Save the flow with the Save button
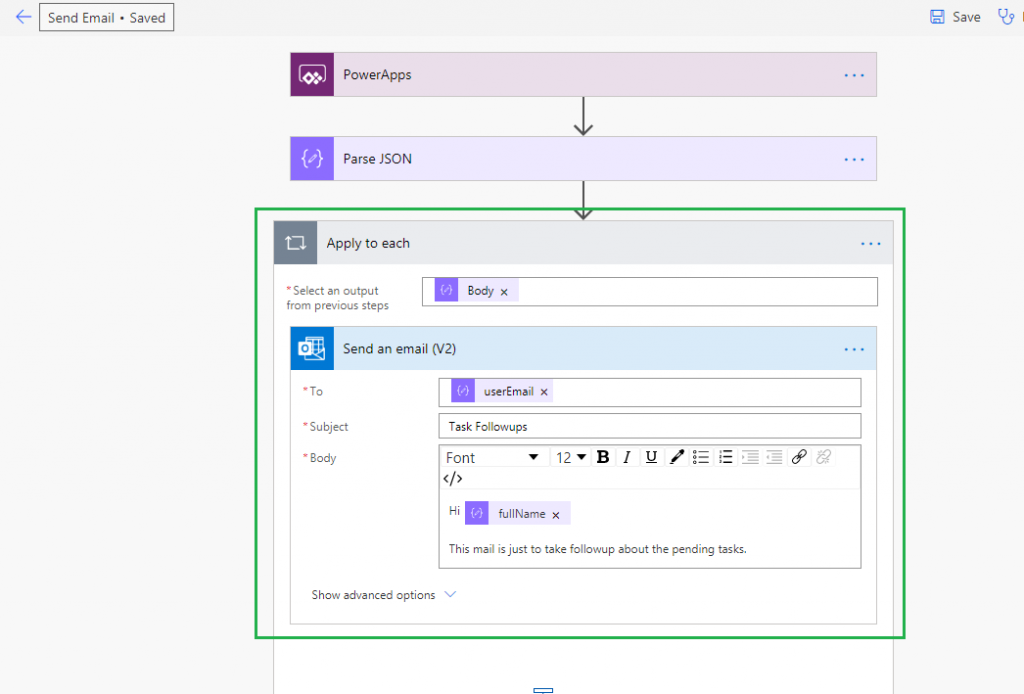Viewport: 1024px width, 694px height. tap(954, 16)
